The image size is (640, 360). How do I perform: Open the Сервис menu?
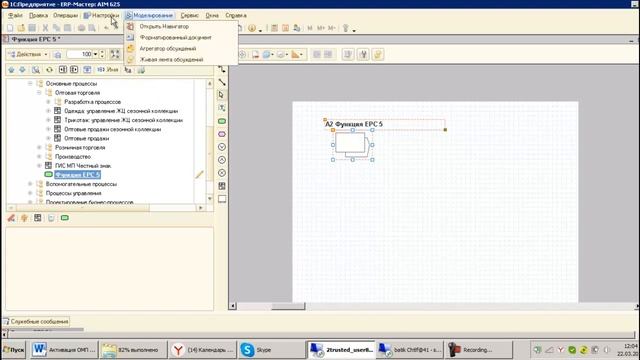point(189,16)
